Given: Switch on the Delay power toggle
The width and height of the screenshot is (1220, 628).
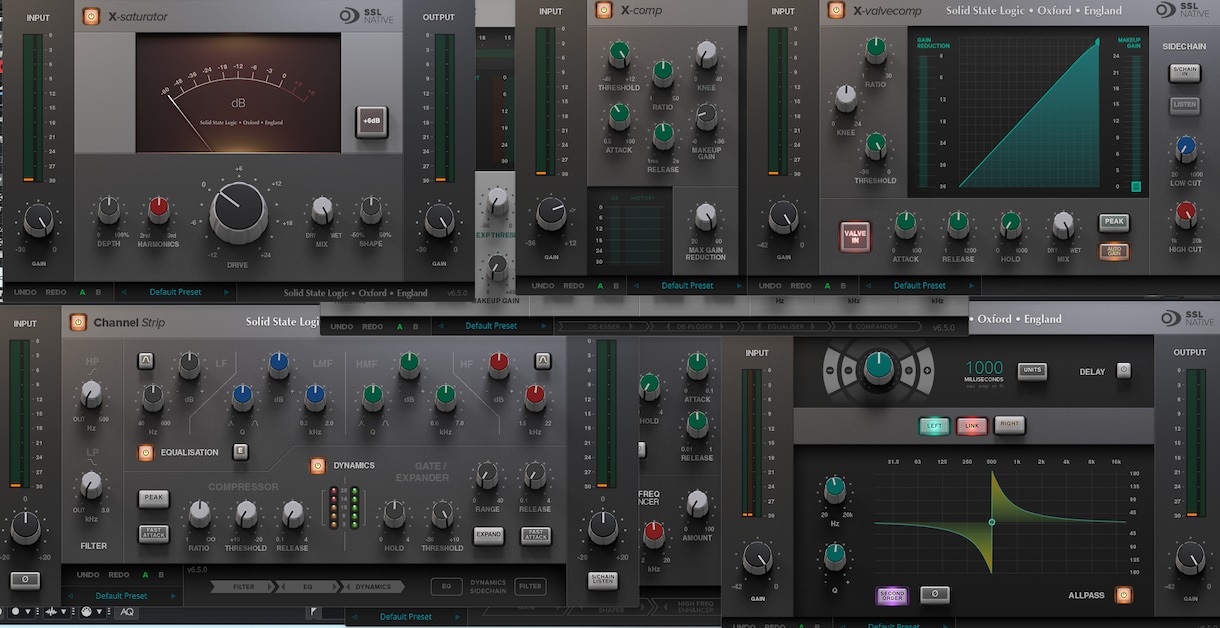Looking at the screenshot, I should point(1123,370).
